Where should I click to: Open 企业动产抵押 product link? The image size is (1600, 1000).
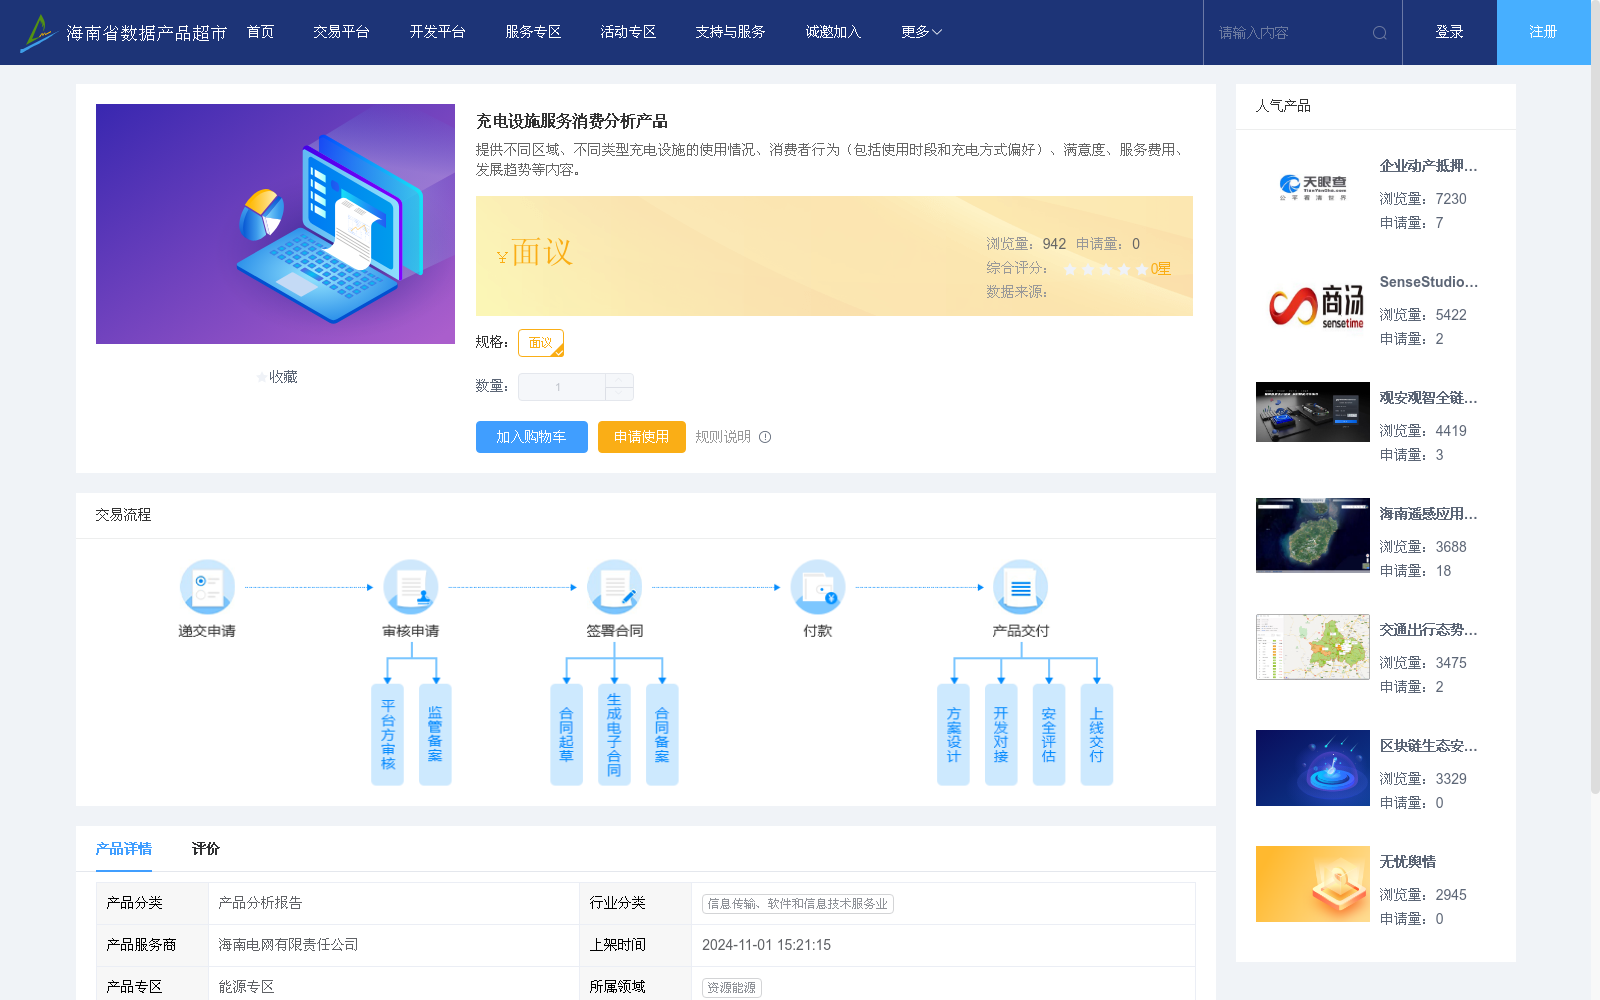coord(1428,166)
